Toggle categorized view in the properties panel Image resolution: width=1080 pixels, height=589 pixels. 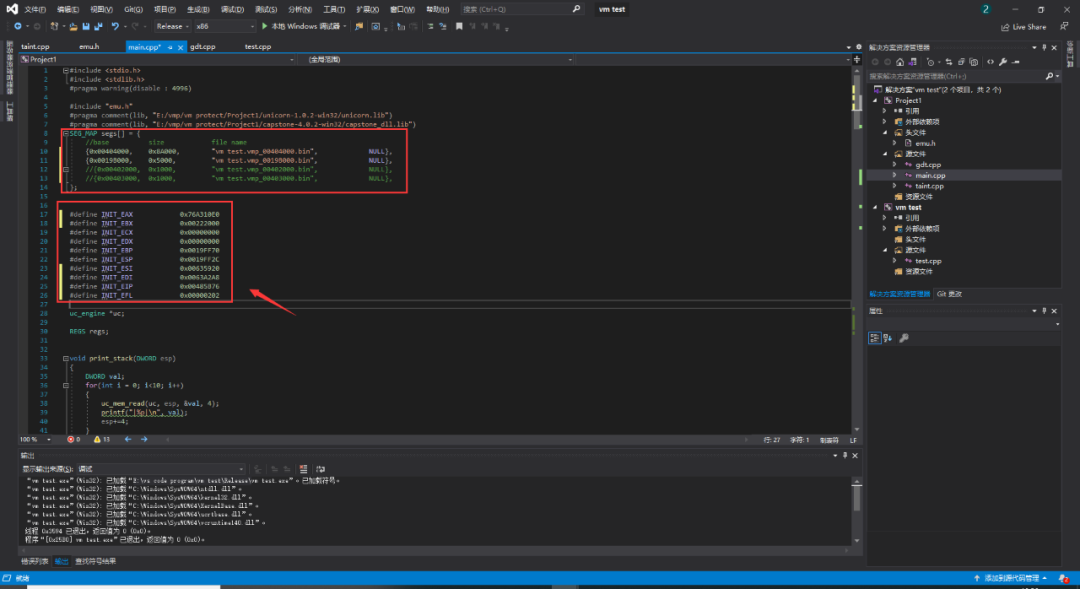tap(874, 338)
